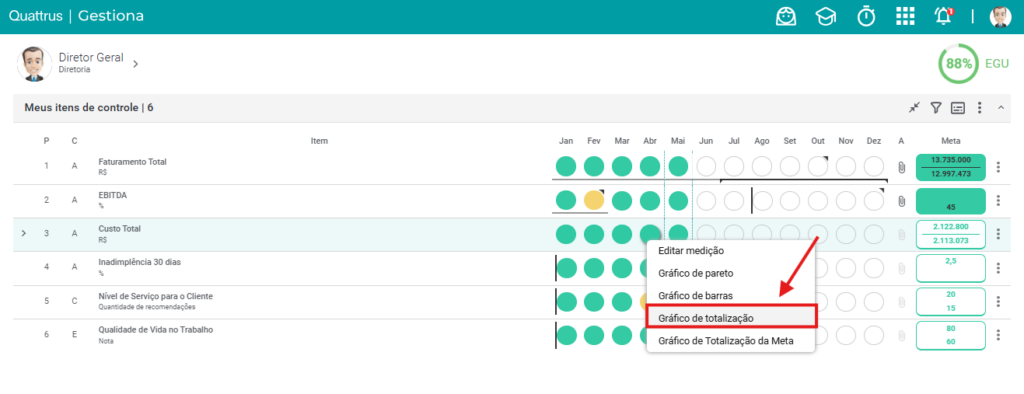Click the Meta column header

(x=950, y=141)
